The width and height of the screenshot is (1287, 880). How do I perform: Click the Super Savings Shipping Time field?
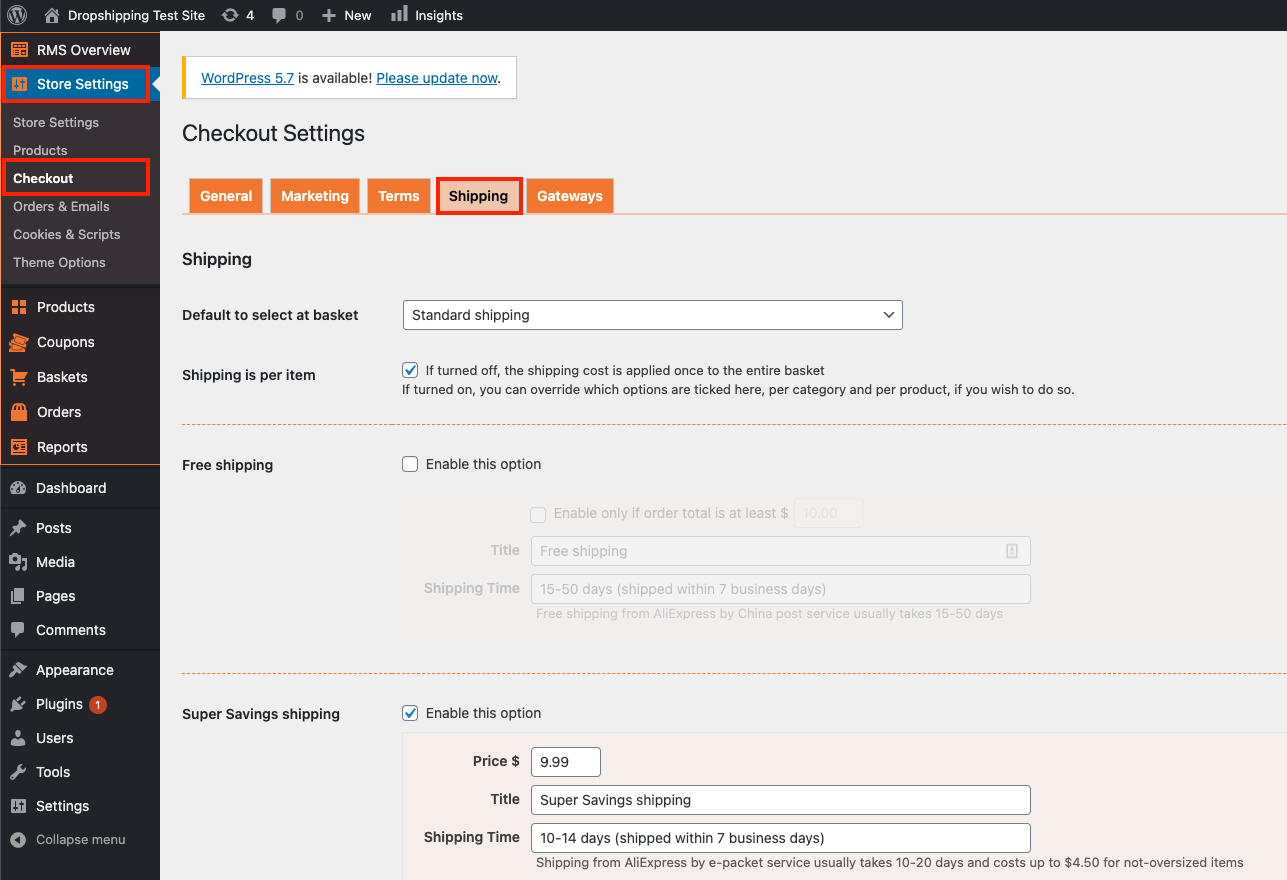(780, 838)
